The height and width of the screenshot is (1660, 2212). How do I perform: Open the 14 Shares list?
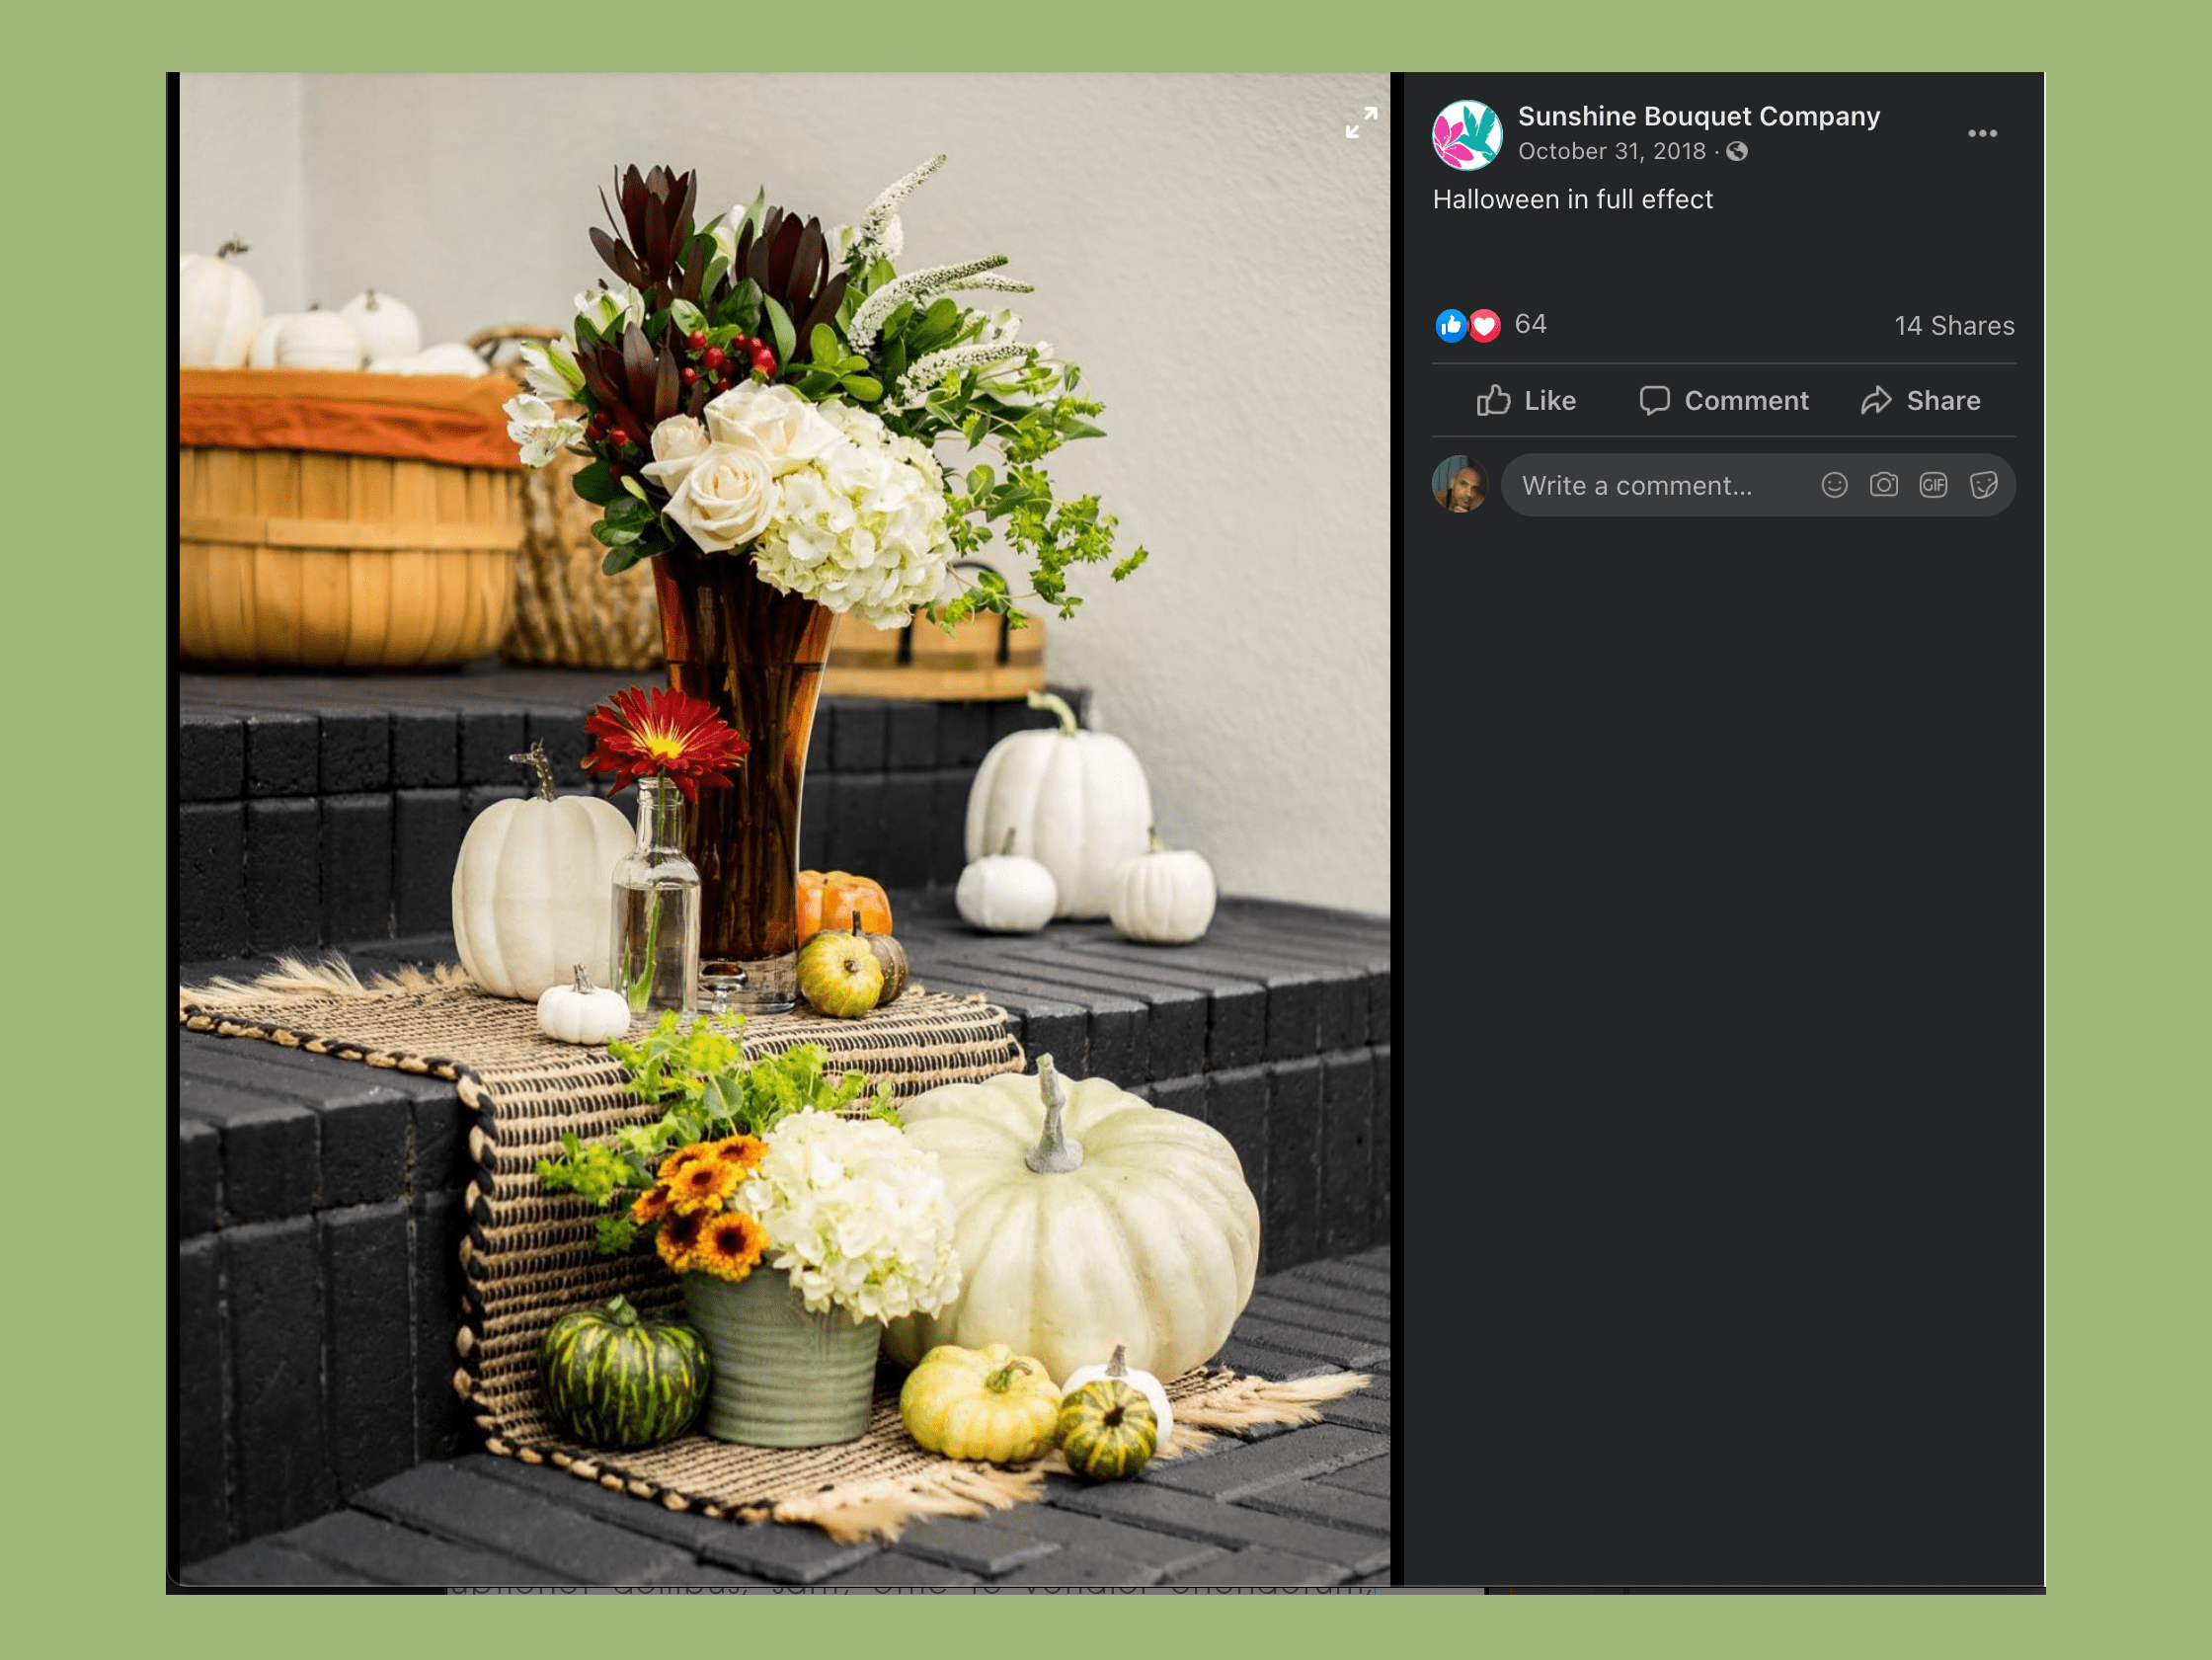tap(1953, 326)
